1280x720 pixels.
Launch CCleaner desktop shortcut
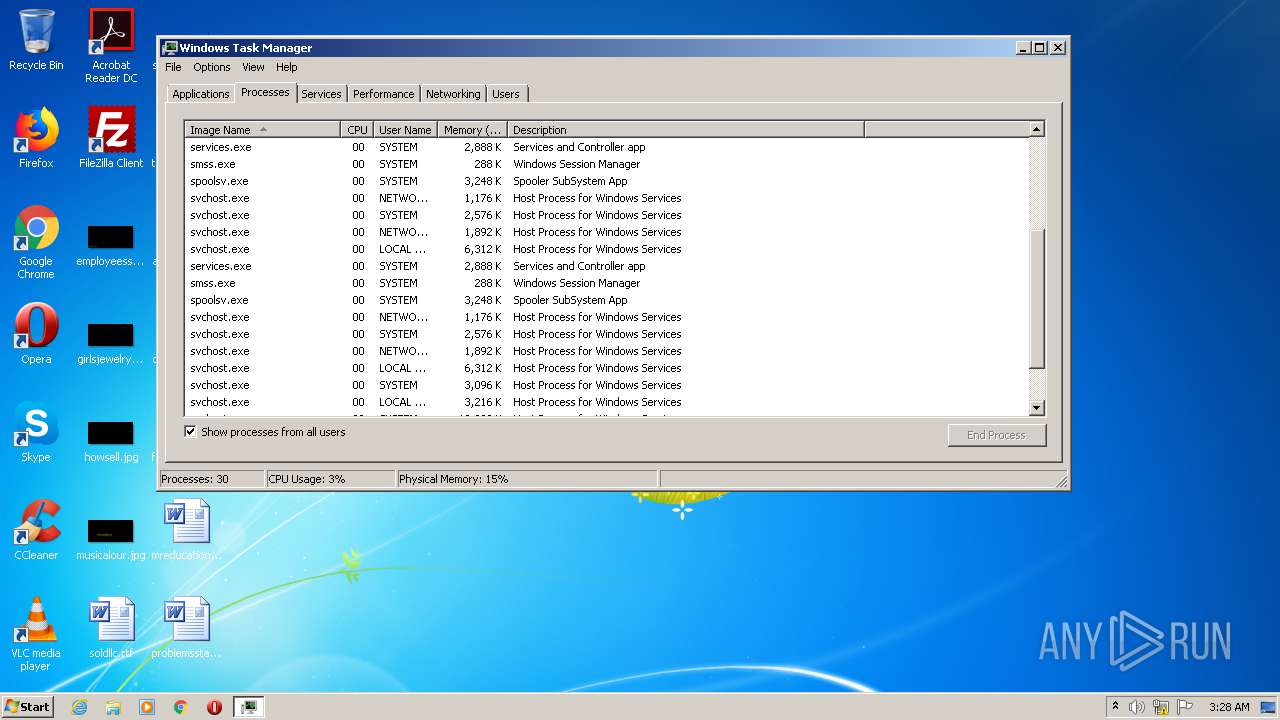(36, 530)
